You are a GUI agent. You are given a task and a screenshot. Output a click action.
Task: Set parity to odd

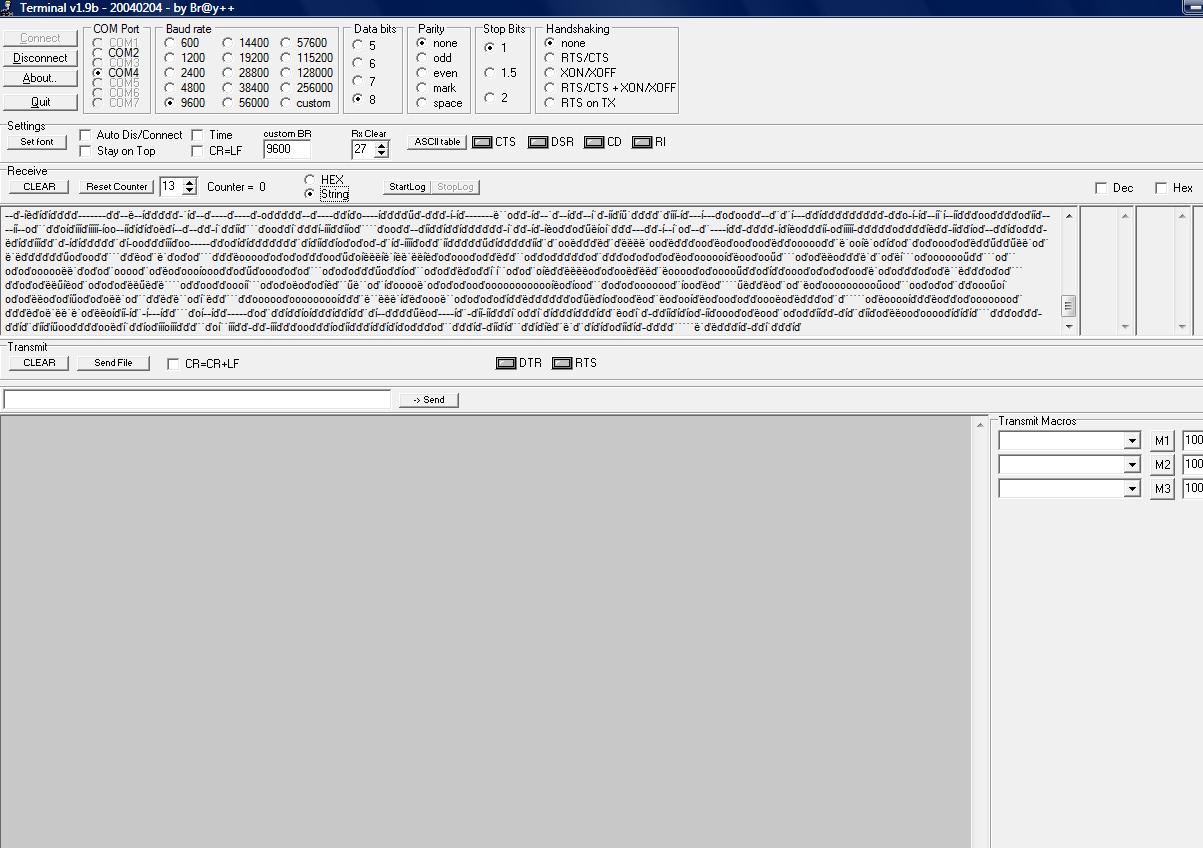[x=422, y=58]
